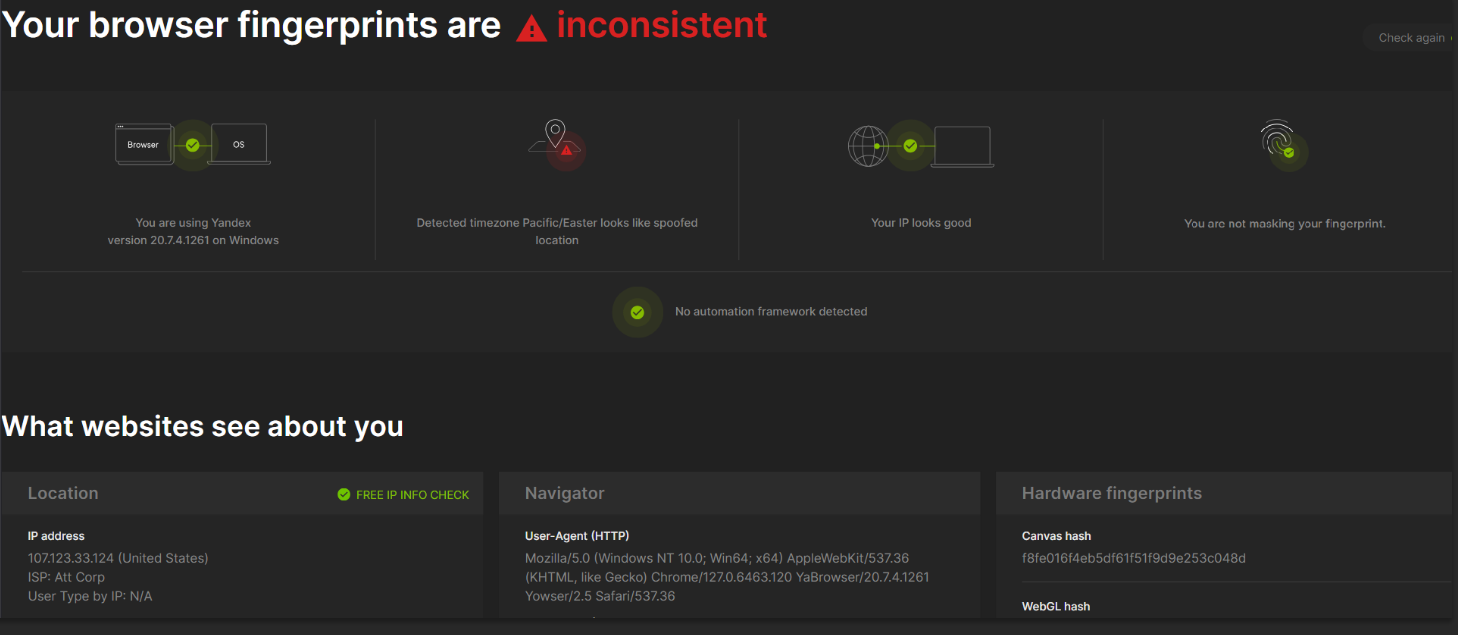Click the Location panel header
Image resolution: width=1458 pixels, height=635 pixels.
(63, 493)
